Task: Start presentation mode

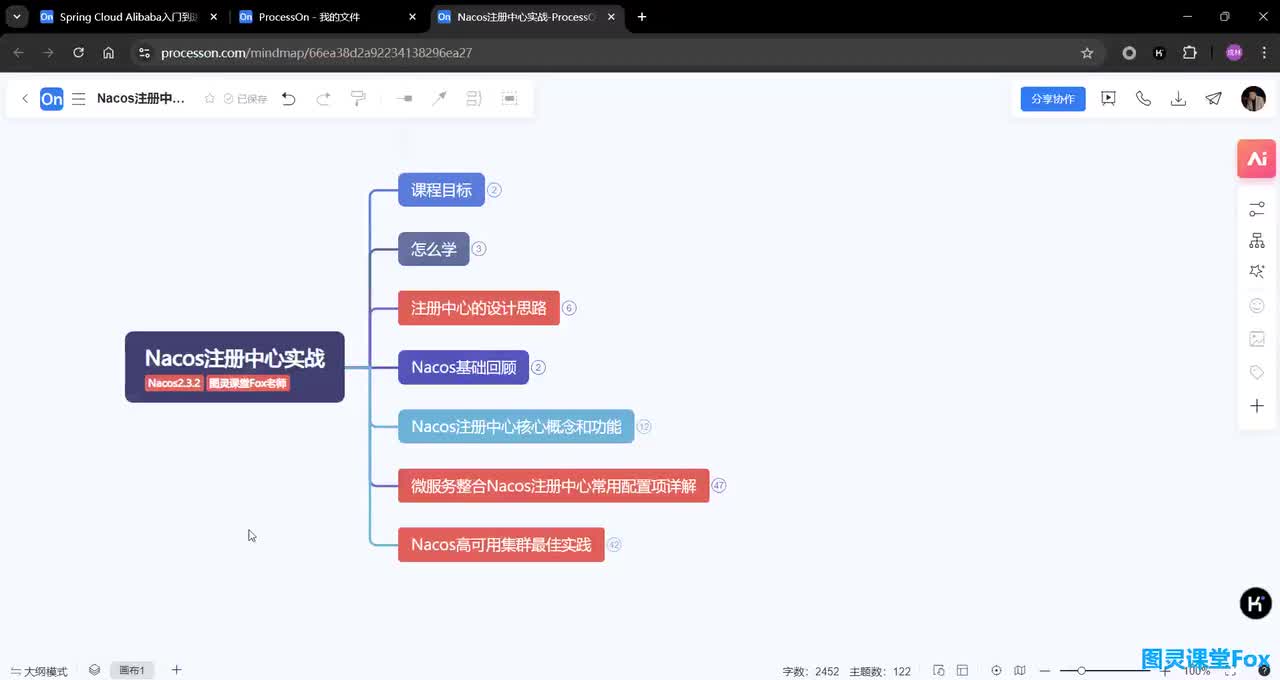Action: click(1108, 98)
